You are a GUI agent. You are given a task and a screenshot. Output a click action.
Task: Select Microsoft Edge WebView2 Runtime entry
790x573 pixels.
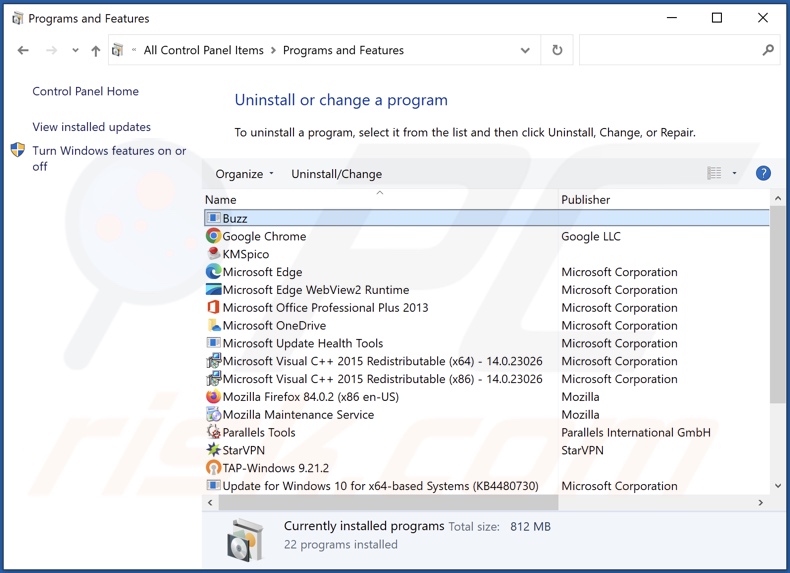click(x=316, y=290)
